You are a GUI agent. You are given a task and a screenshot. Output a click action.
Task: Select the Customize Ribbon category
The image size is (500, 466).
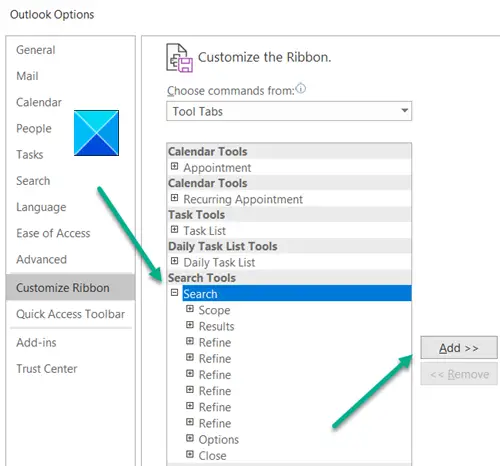(70, 288)
